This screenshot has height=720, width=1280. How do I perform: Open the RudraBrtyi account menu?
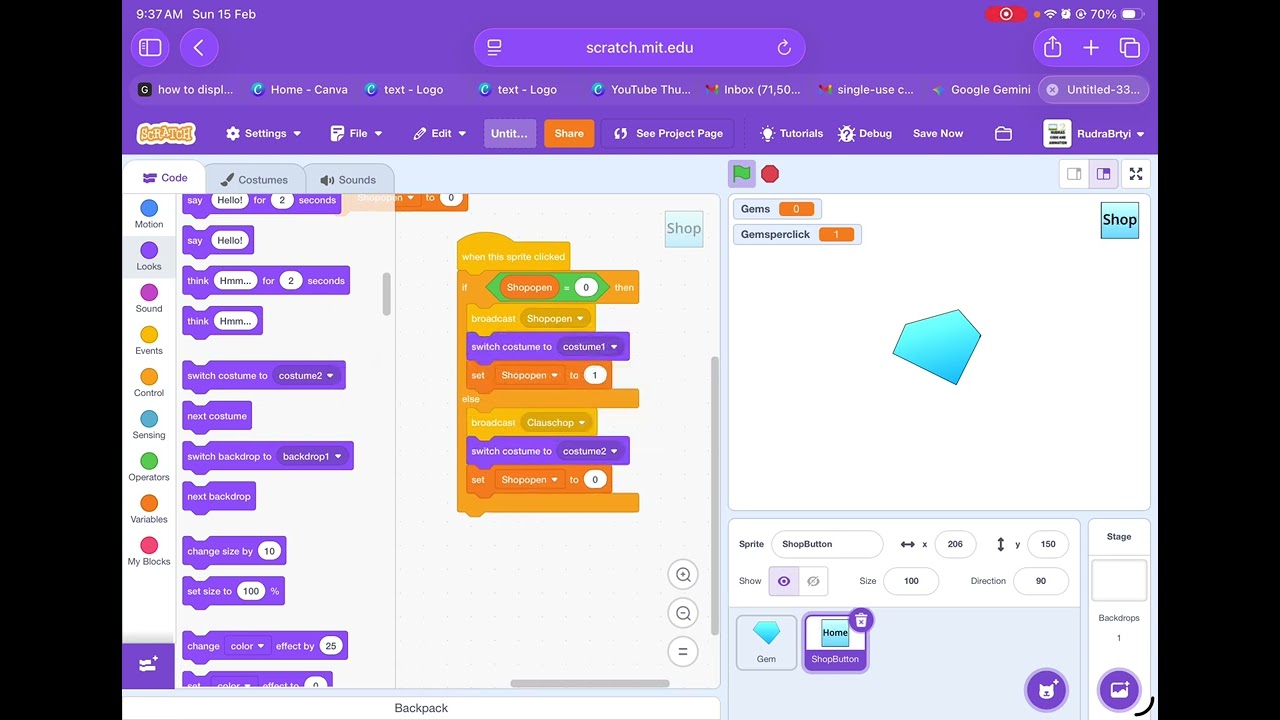coord(1094,133)
